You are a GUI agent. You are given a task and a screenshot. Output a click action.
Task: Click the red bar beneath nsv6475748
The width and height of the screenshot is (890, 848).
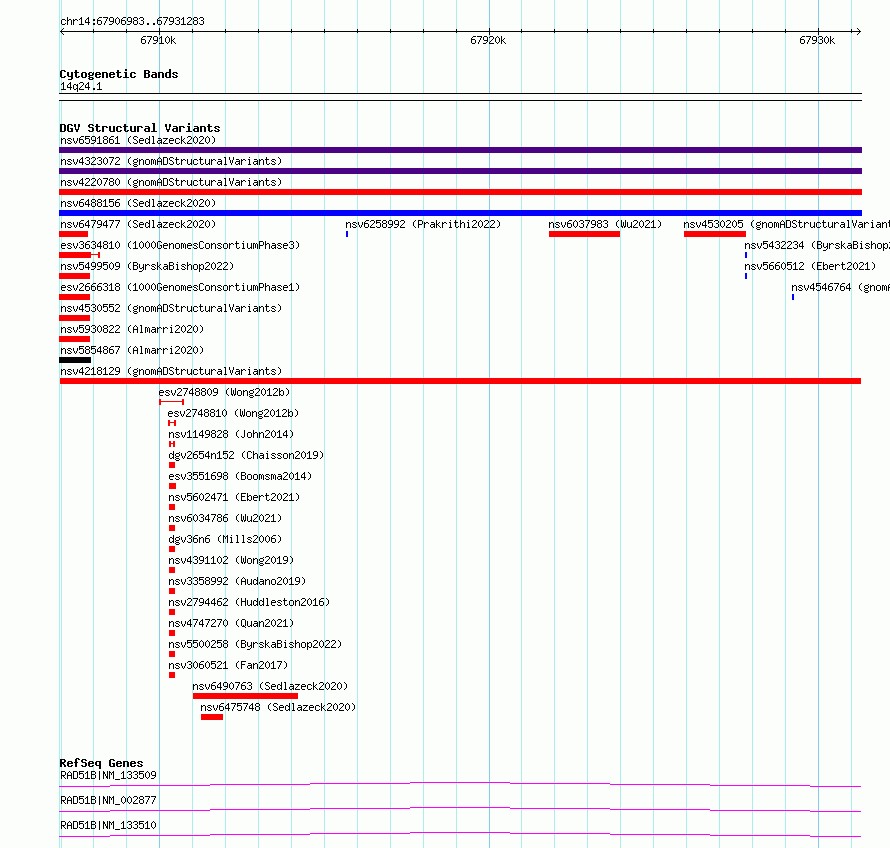point(212,717)
